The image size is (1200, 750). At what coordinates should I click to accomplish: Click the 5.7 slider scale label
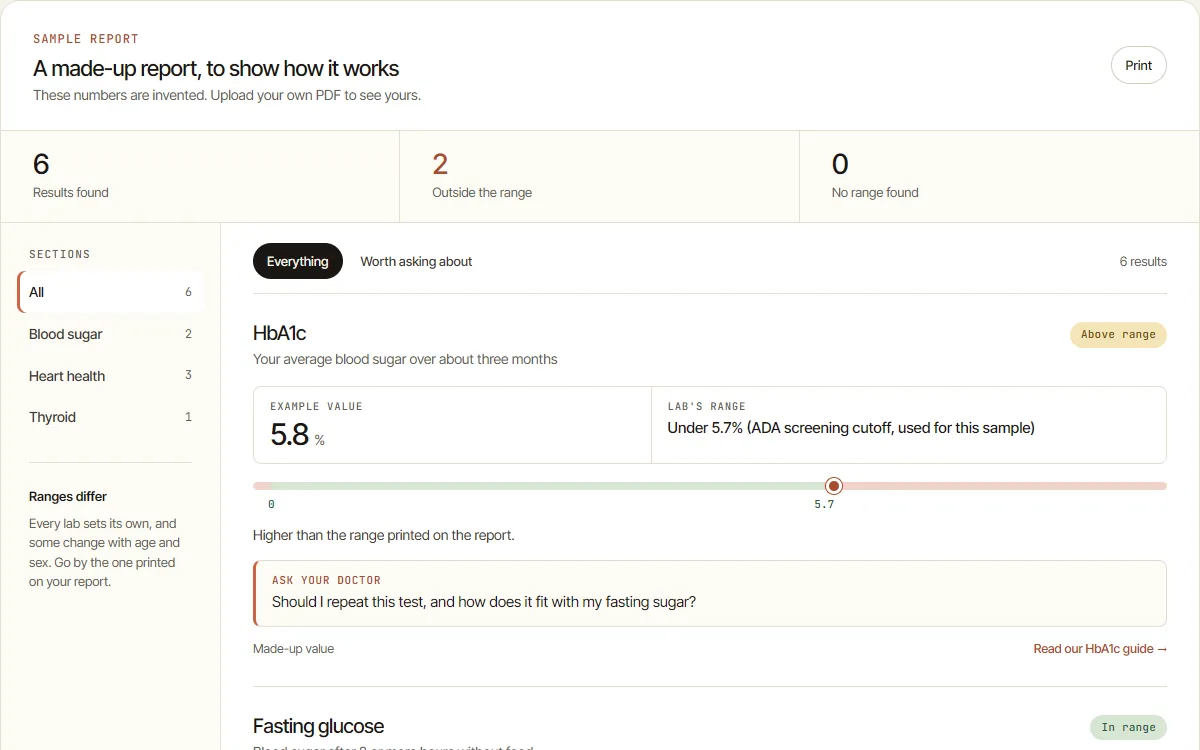pyautogui.click(x=824, y=505)
